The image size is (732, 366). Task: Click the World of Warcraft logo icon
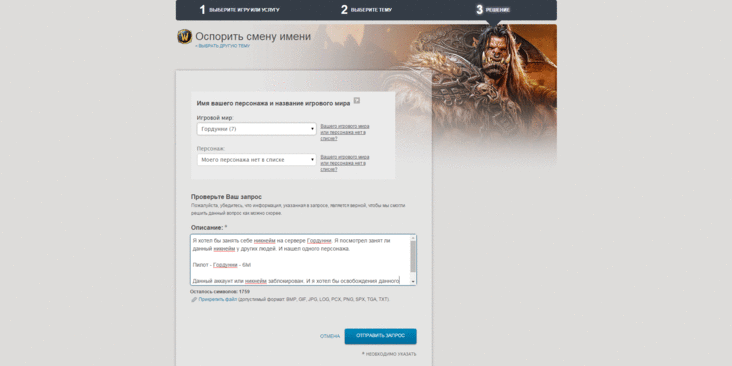(184, 36)
